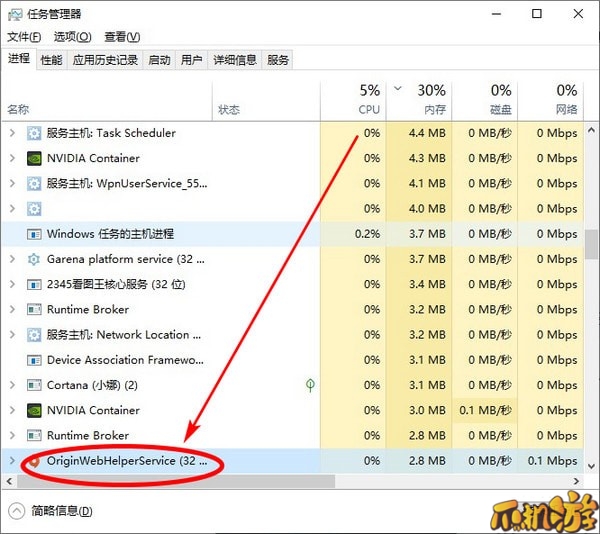
Task: Click the 简略信息(D) link
Action: click(62, 511)
